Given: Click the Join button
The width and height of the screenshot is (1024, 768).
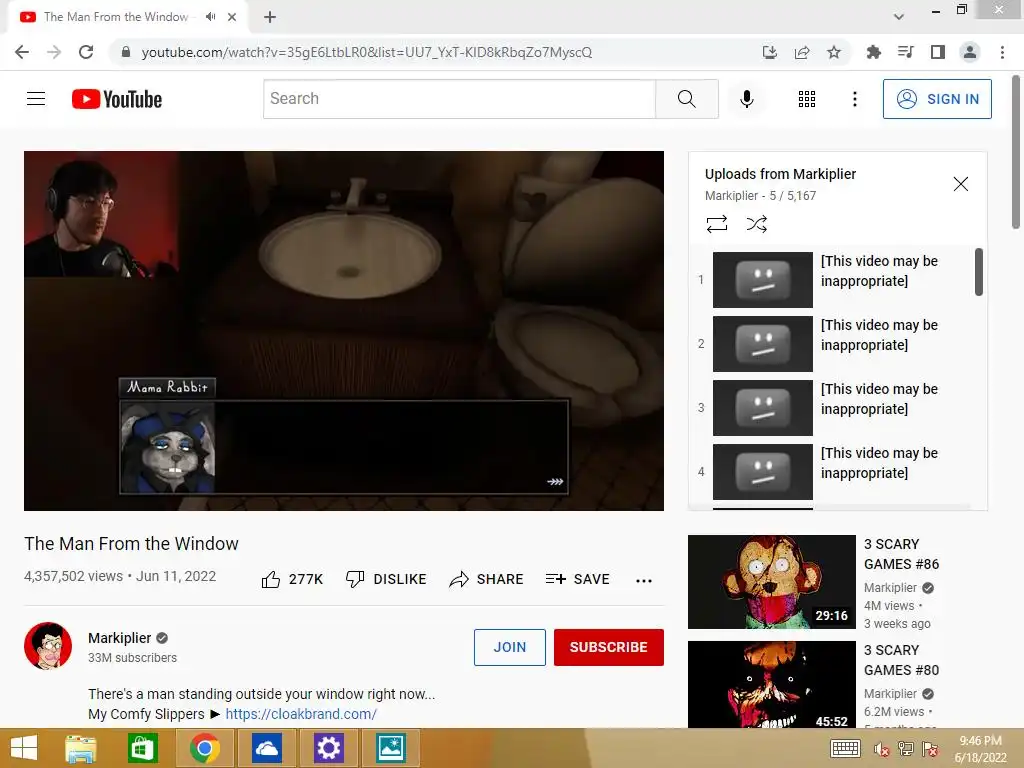Looking at the screenshot, I should (509, 647).
